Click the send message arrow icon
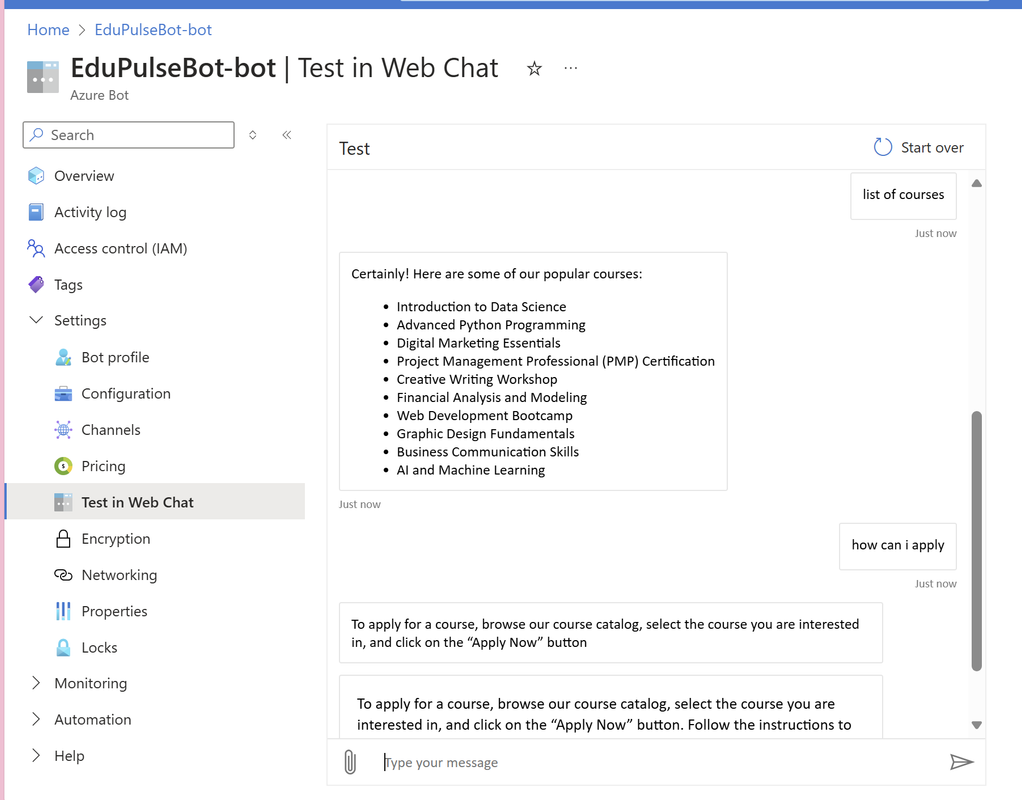Viewport: 1022px width, 800px height. coord(961,762)
